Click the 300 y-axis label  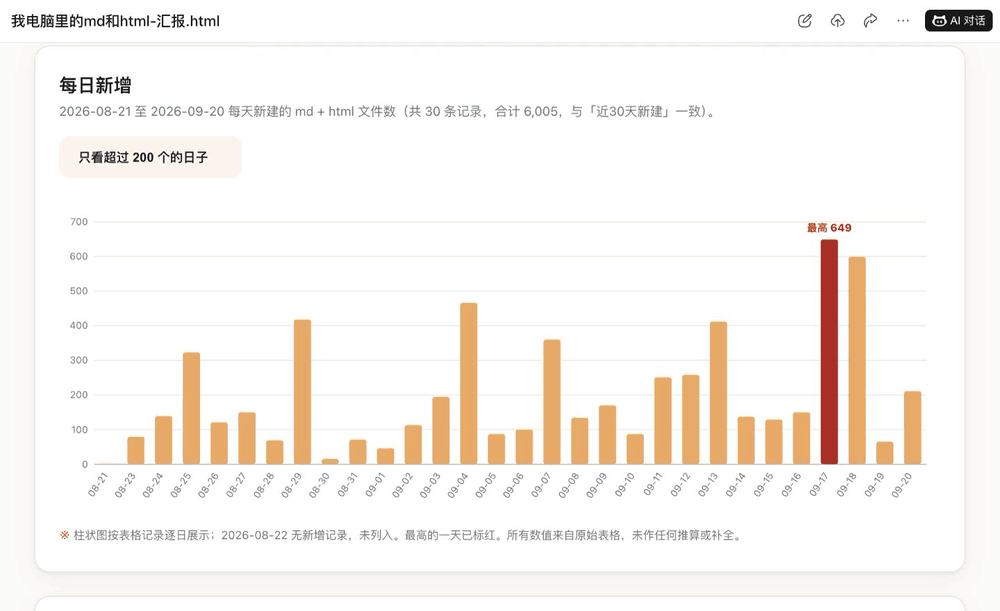tap(79, 360)
